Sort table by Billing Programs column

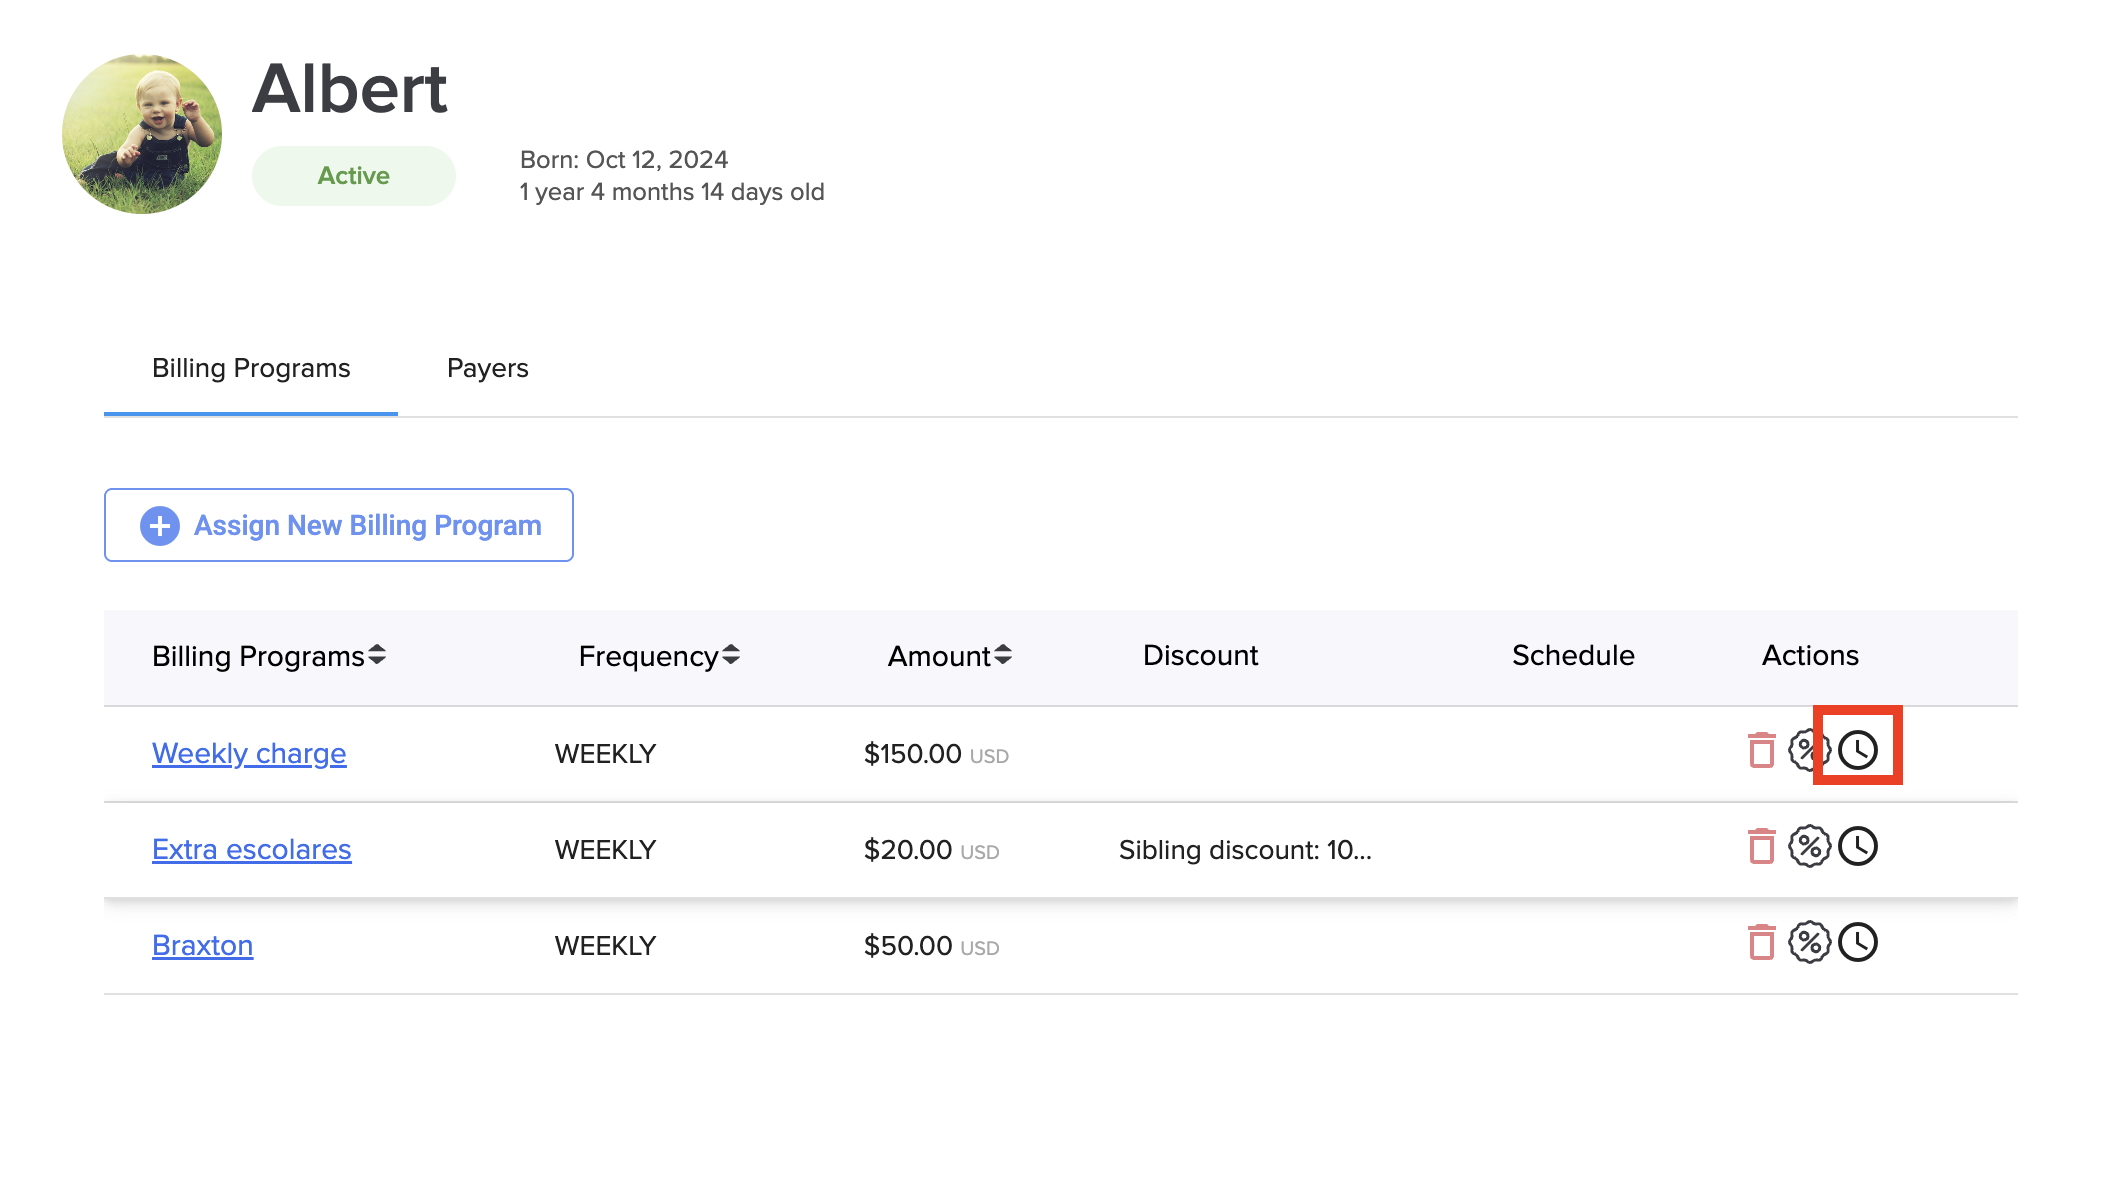coord(377,655)
